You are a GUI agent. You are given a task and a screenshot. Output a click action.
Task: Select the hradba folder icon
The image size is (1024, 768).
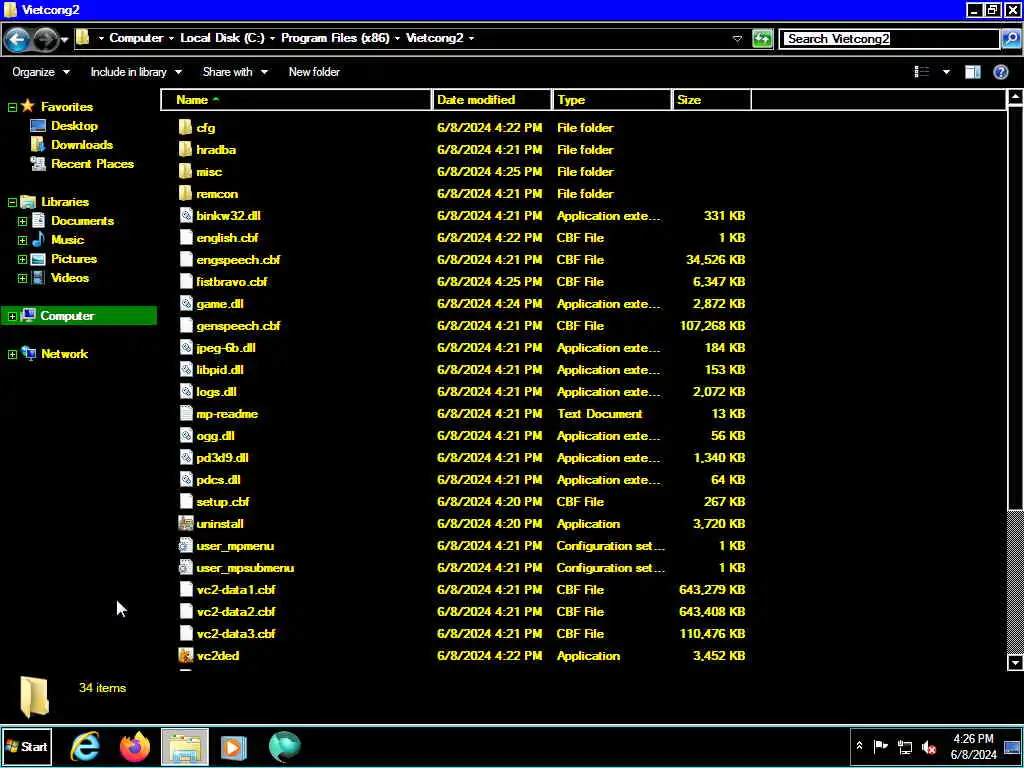pyautogui.click(x=185, y=150)
